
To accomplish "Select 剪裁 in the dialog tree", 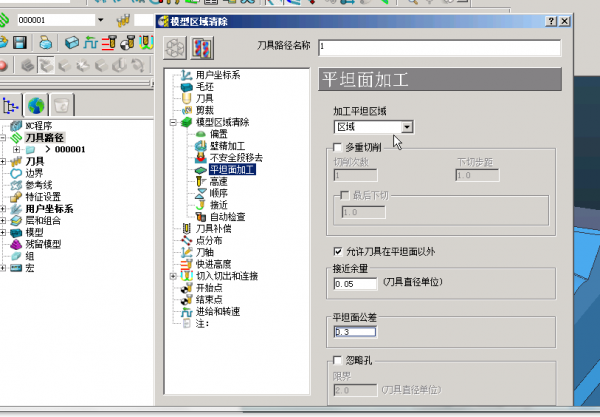I will [x=204, y=111].
